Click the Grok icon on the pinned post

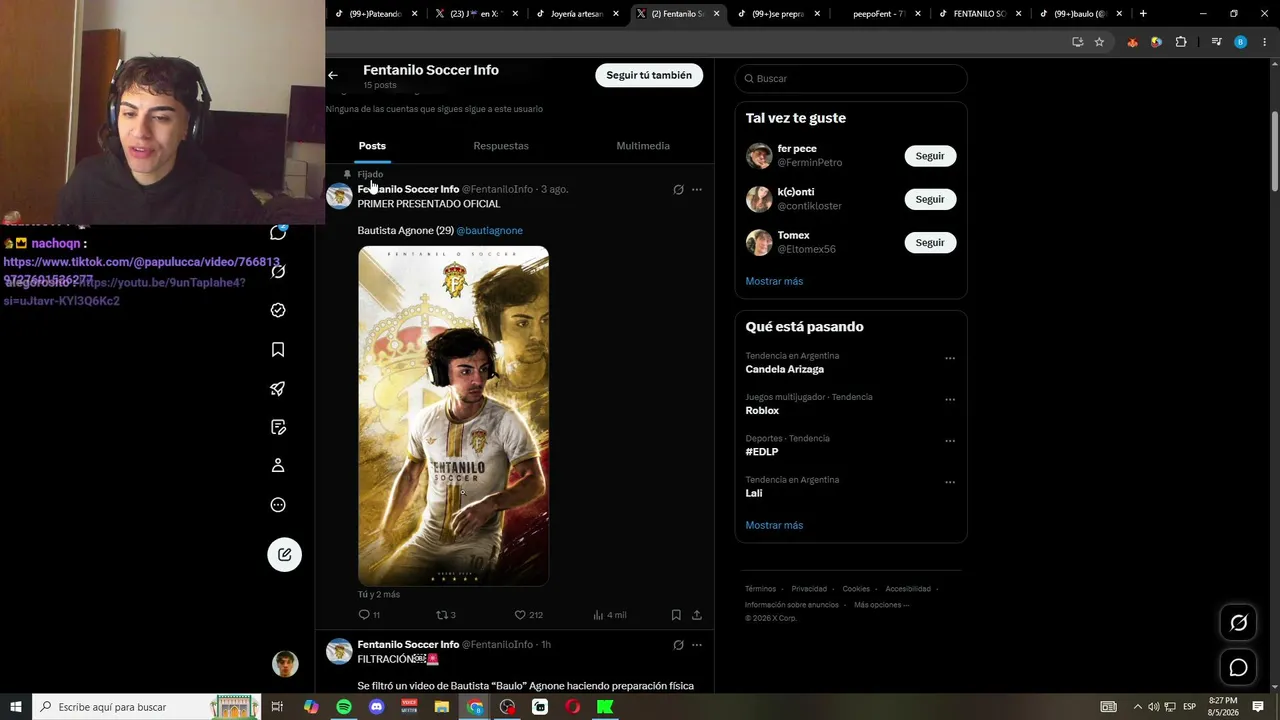pos(678,189)
